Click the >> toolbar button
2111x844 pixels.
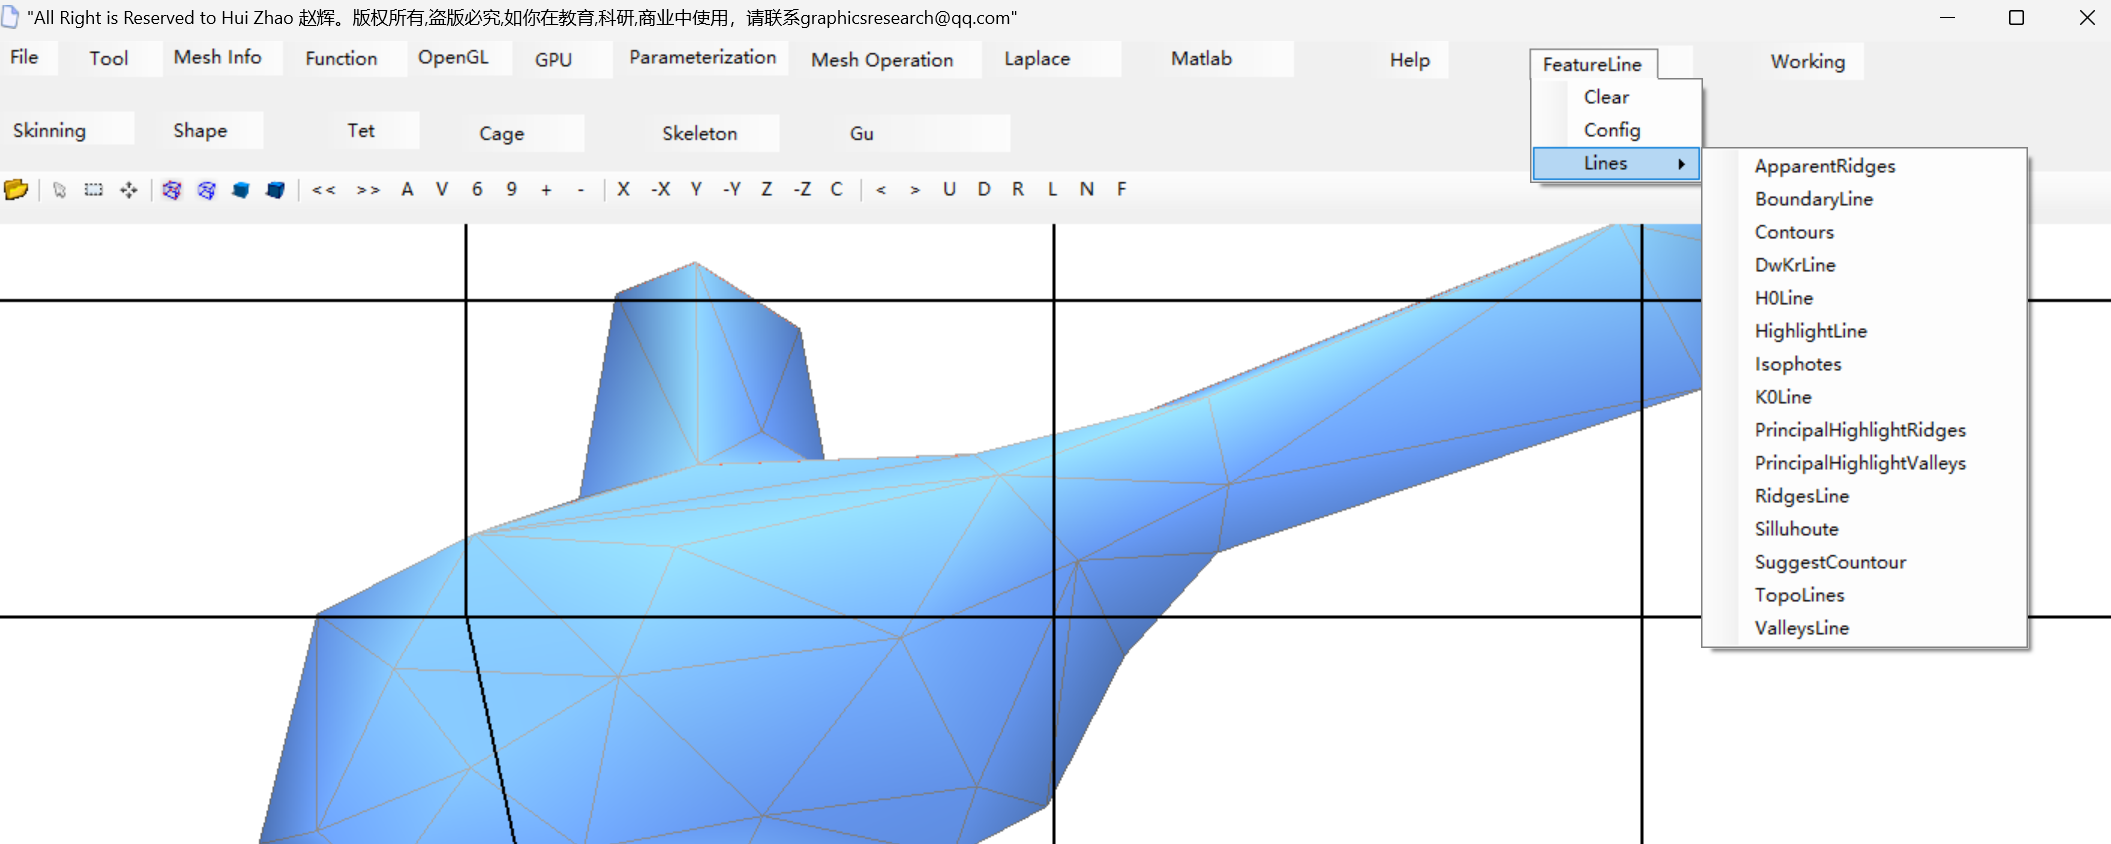tap(368, 189)
